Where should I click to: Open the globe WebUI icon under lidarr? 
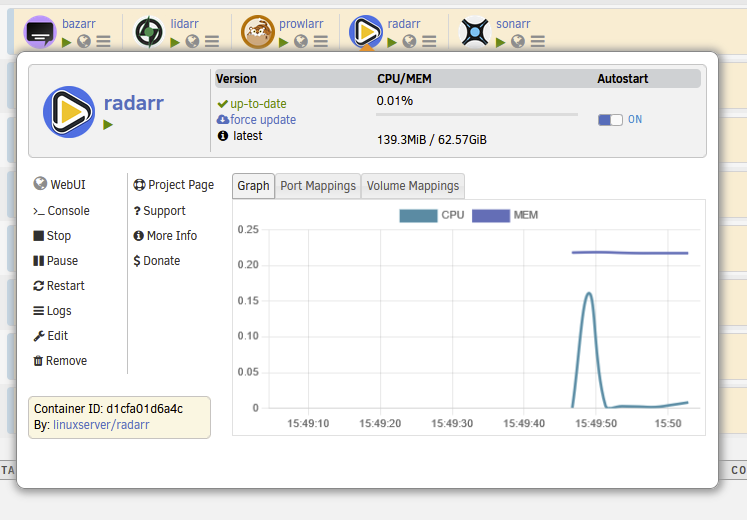click(192, 42)
